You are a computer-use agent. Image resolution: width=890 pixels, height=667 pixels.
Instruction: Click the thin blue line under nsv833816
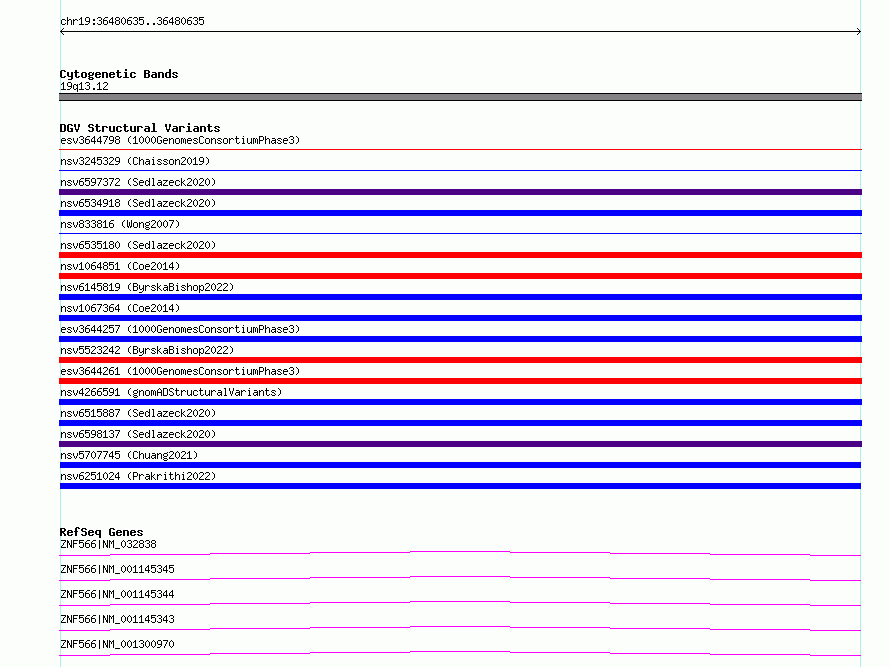[460, 233]
